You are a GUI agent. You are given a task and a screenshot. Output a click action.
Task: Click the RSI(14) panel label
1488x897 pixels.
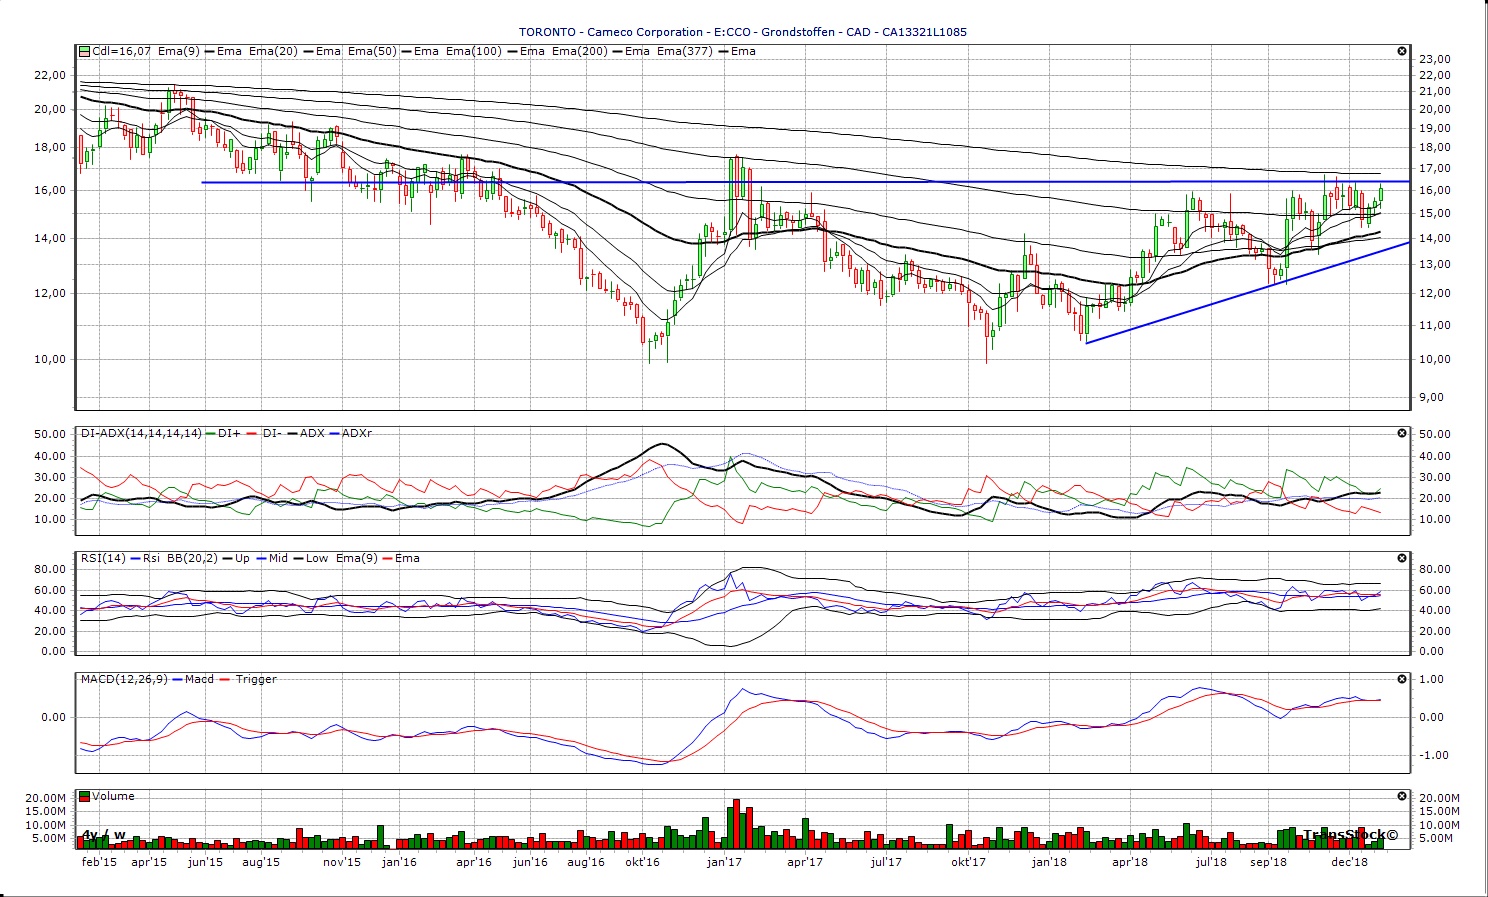pos(102,558)
